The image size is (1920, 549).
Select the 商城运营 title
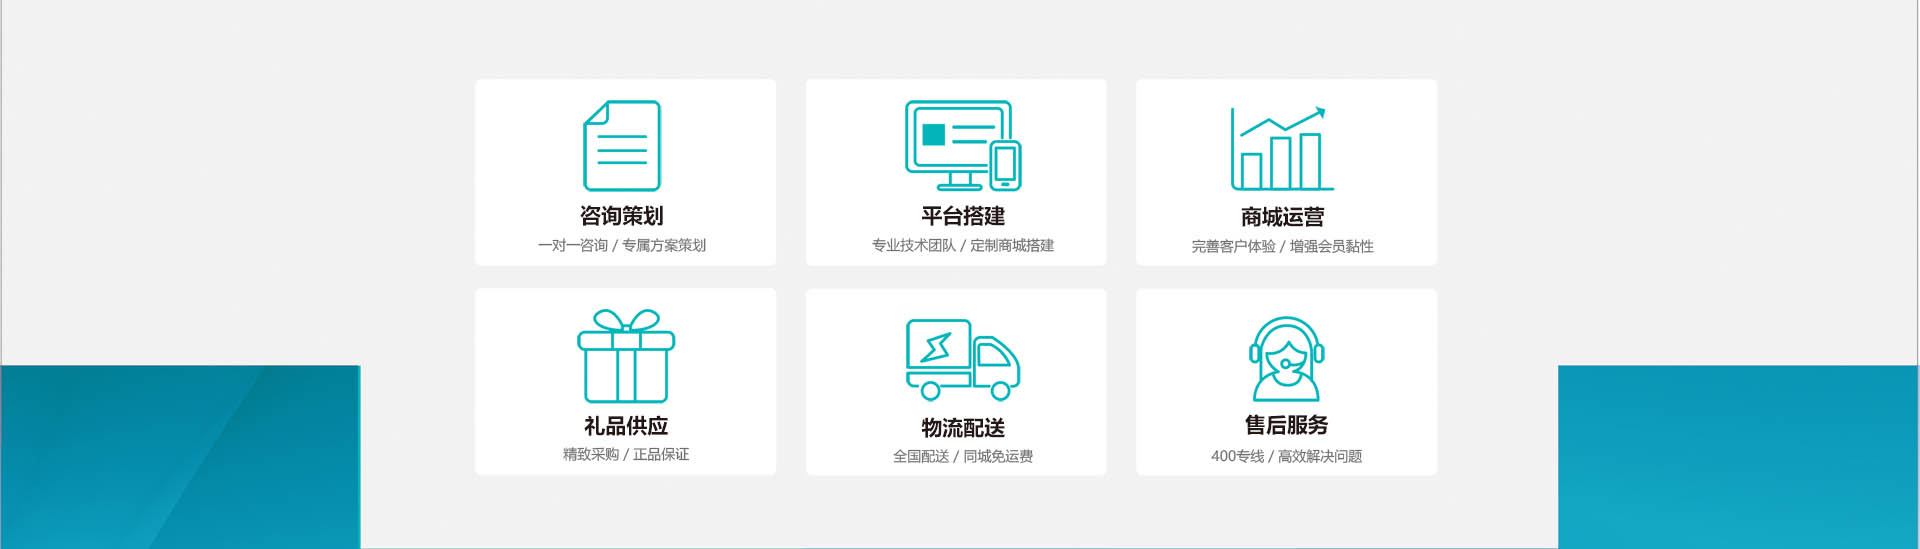click(x=1282, y=217)
